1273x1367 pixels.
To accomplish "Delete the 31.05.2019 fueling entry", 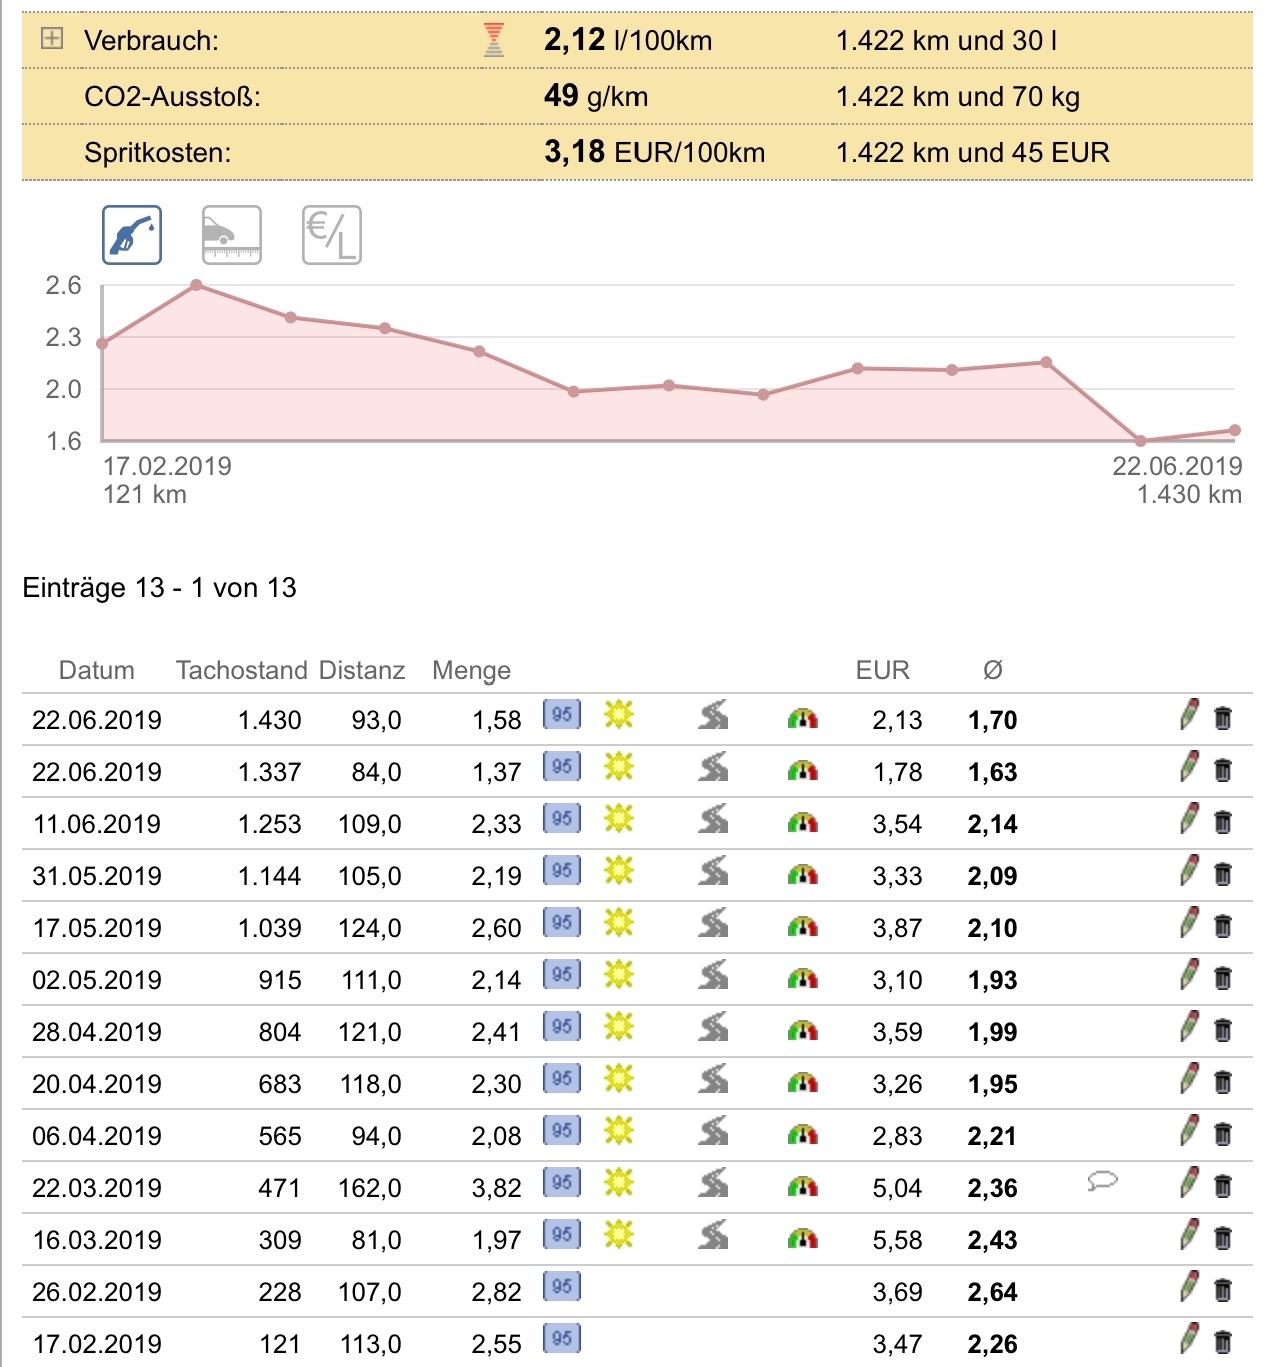I will (x=1223, y=874).
